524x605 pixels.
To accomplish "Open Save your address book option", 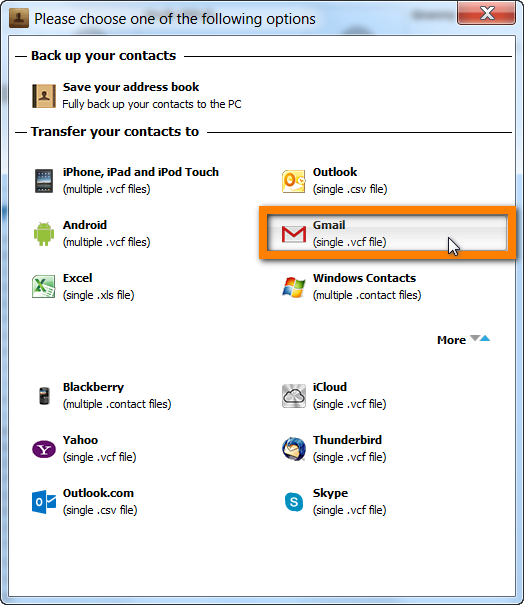I will point(137,96).
